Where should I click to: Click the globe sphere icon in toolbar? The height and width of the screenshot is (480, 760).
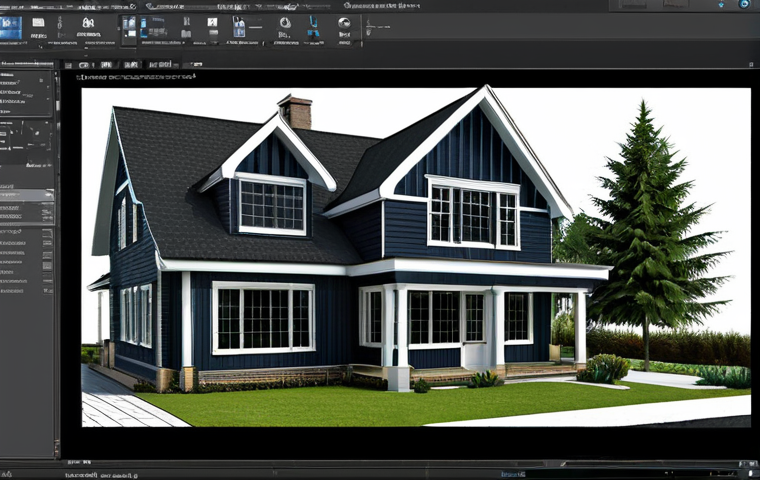coord(344,22)
